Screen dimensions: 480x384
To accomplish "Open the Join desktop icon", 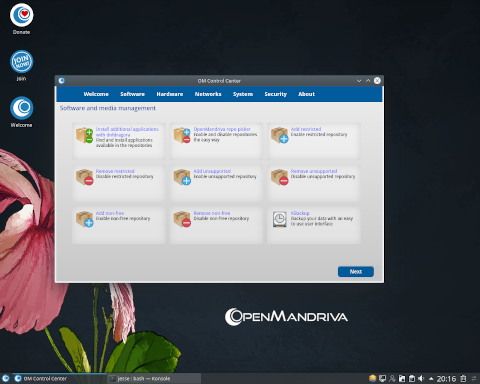I will pyautogui.click(x=21, y=62).
